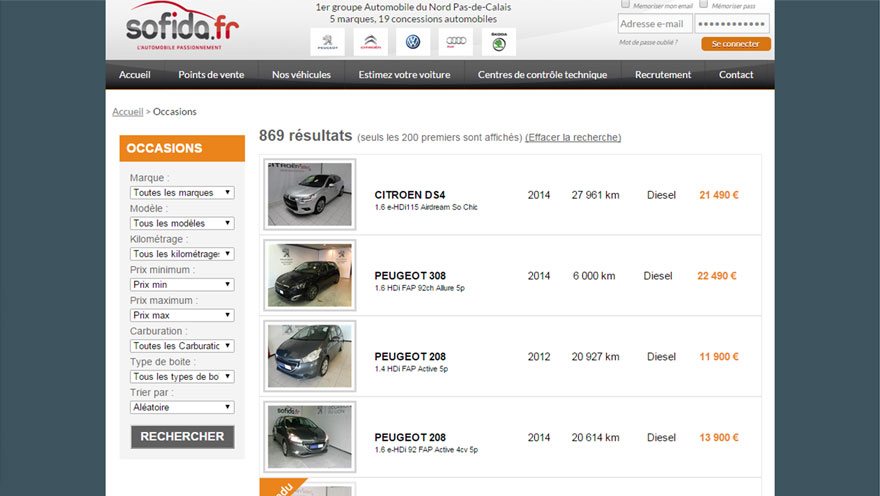
Task: Click the sofida.fr site logo
Action: click(x=181, y=26)
